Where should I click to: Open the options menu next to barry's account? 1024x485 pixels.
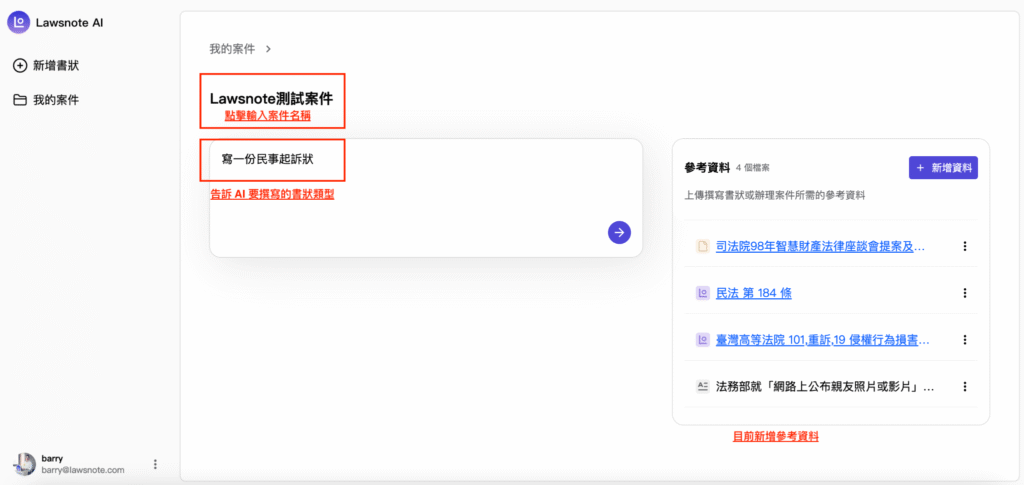coord(155,464)
